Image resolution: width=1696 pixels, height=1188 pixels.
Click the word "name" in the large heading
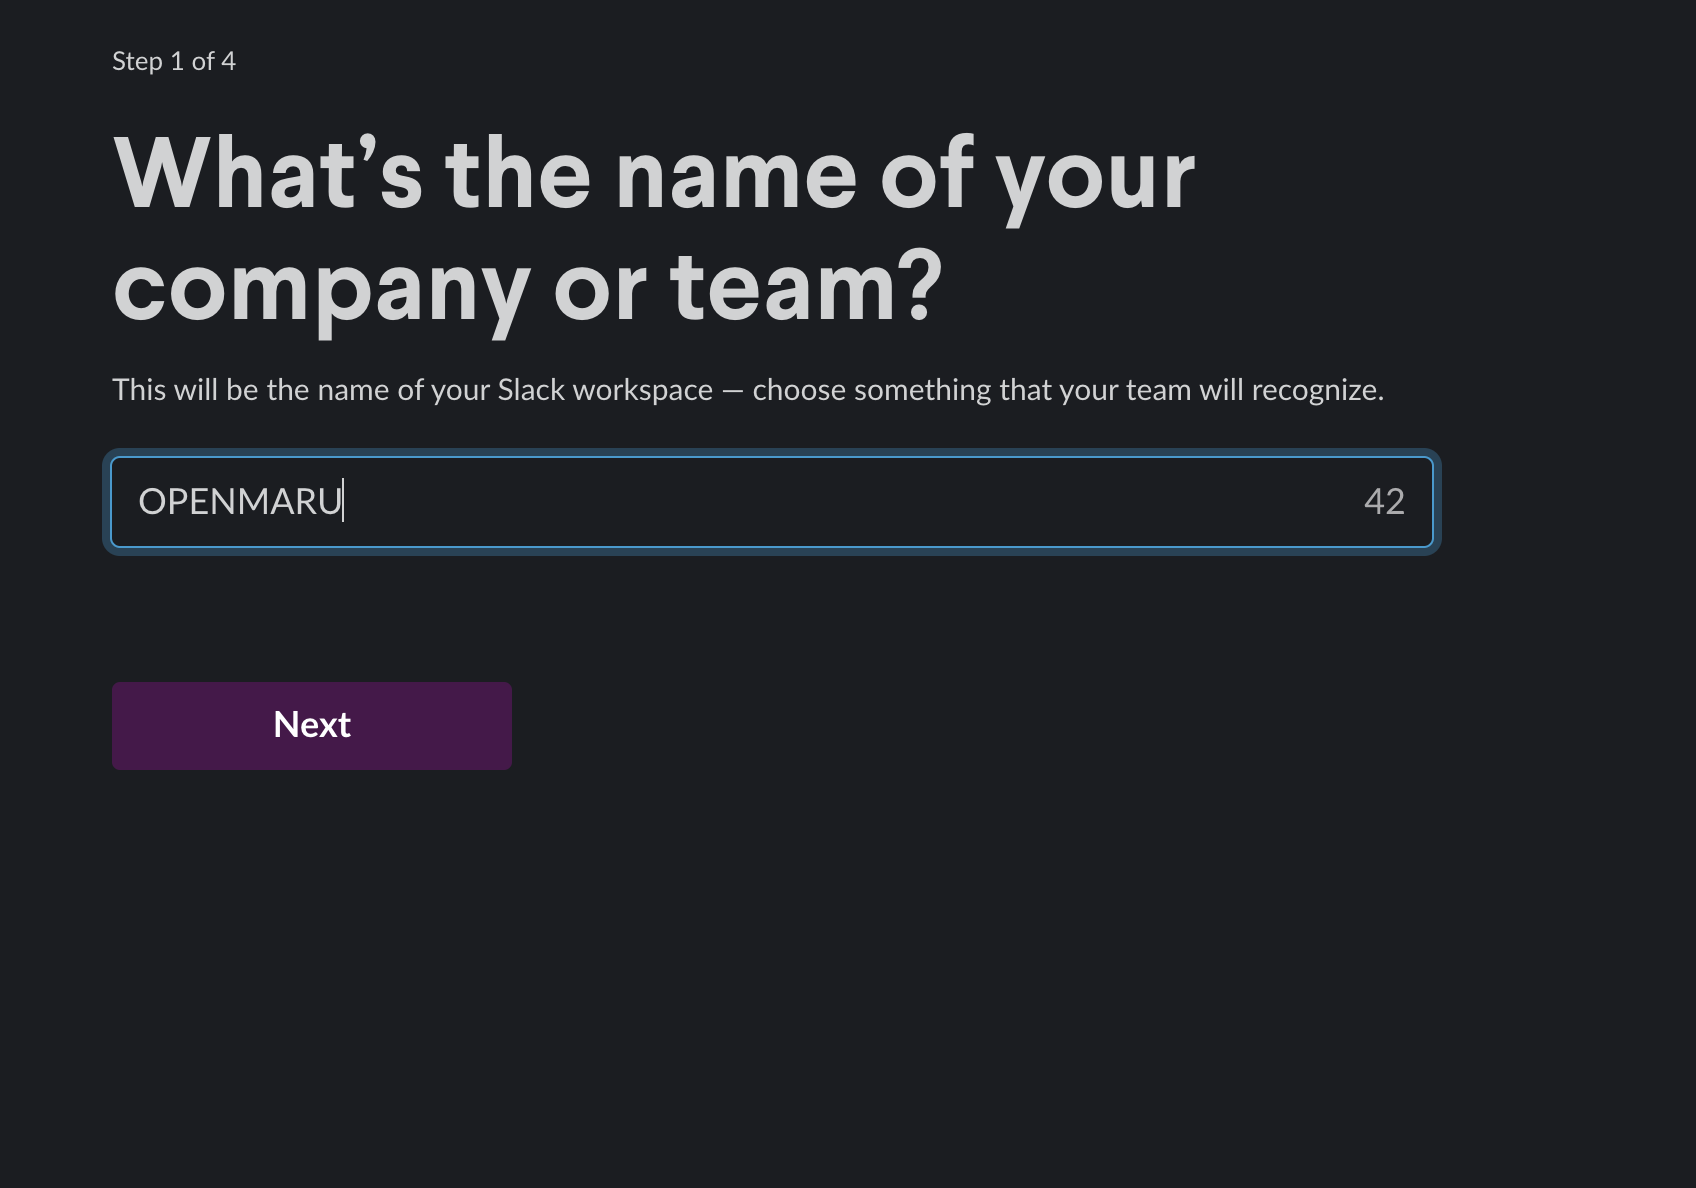coord(736,174)
